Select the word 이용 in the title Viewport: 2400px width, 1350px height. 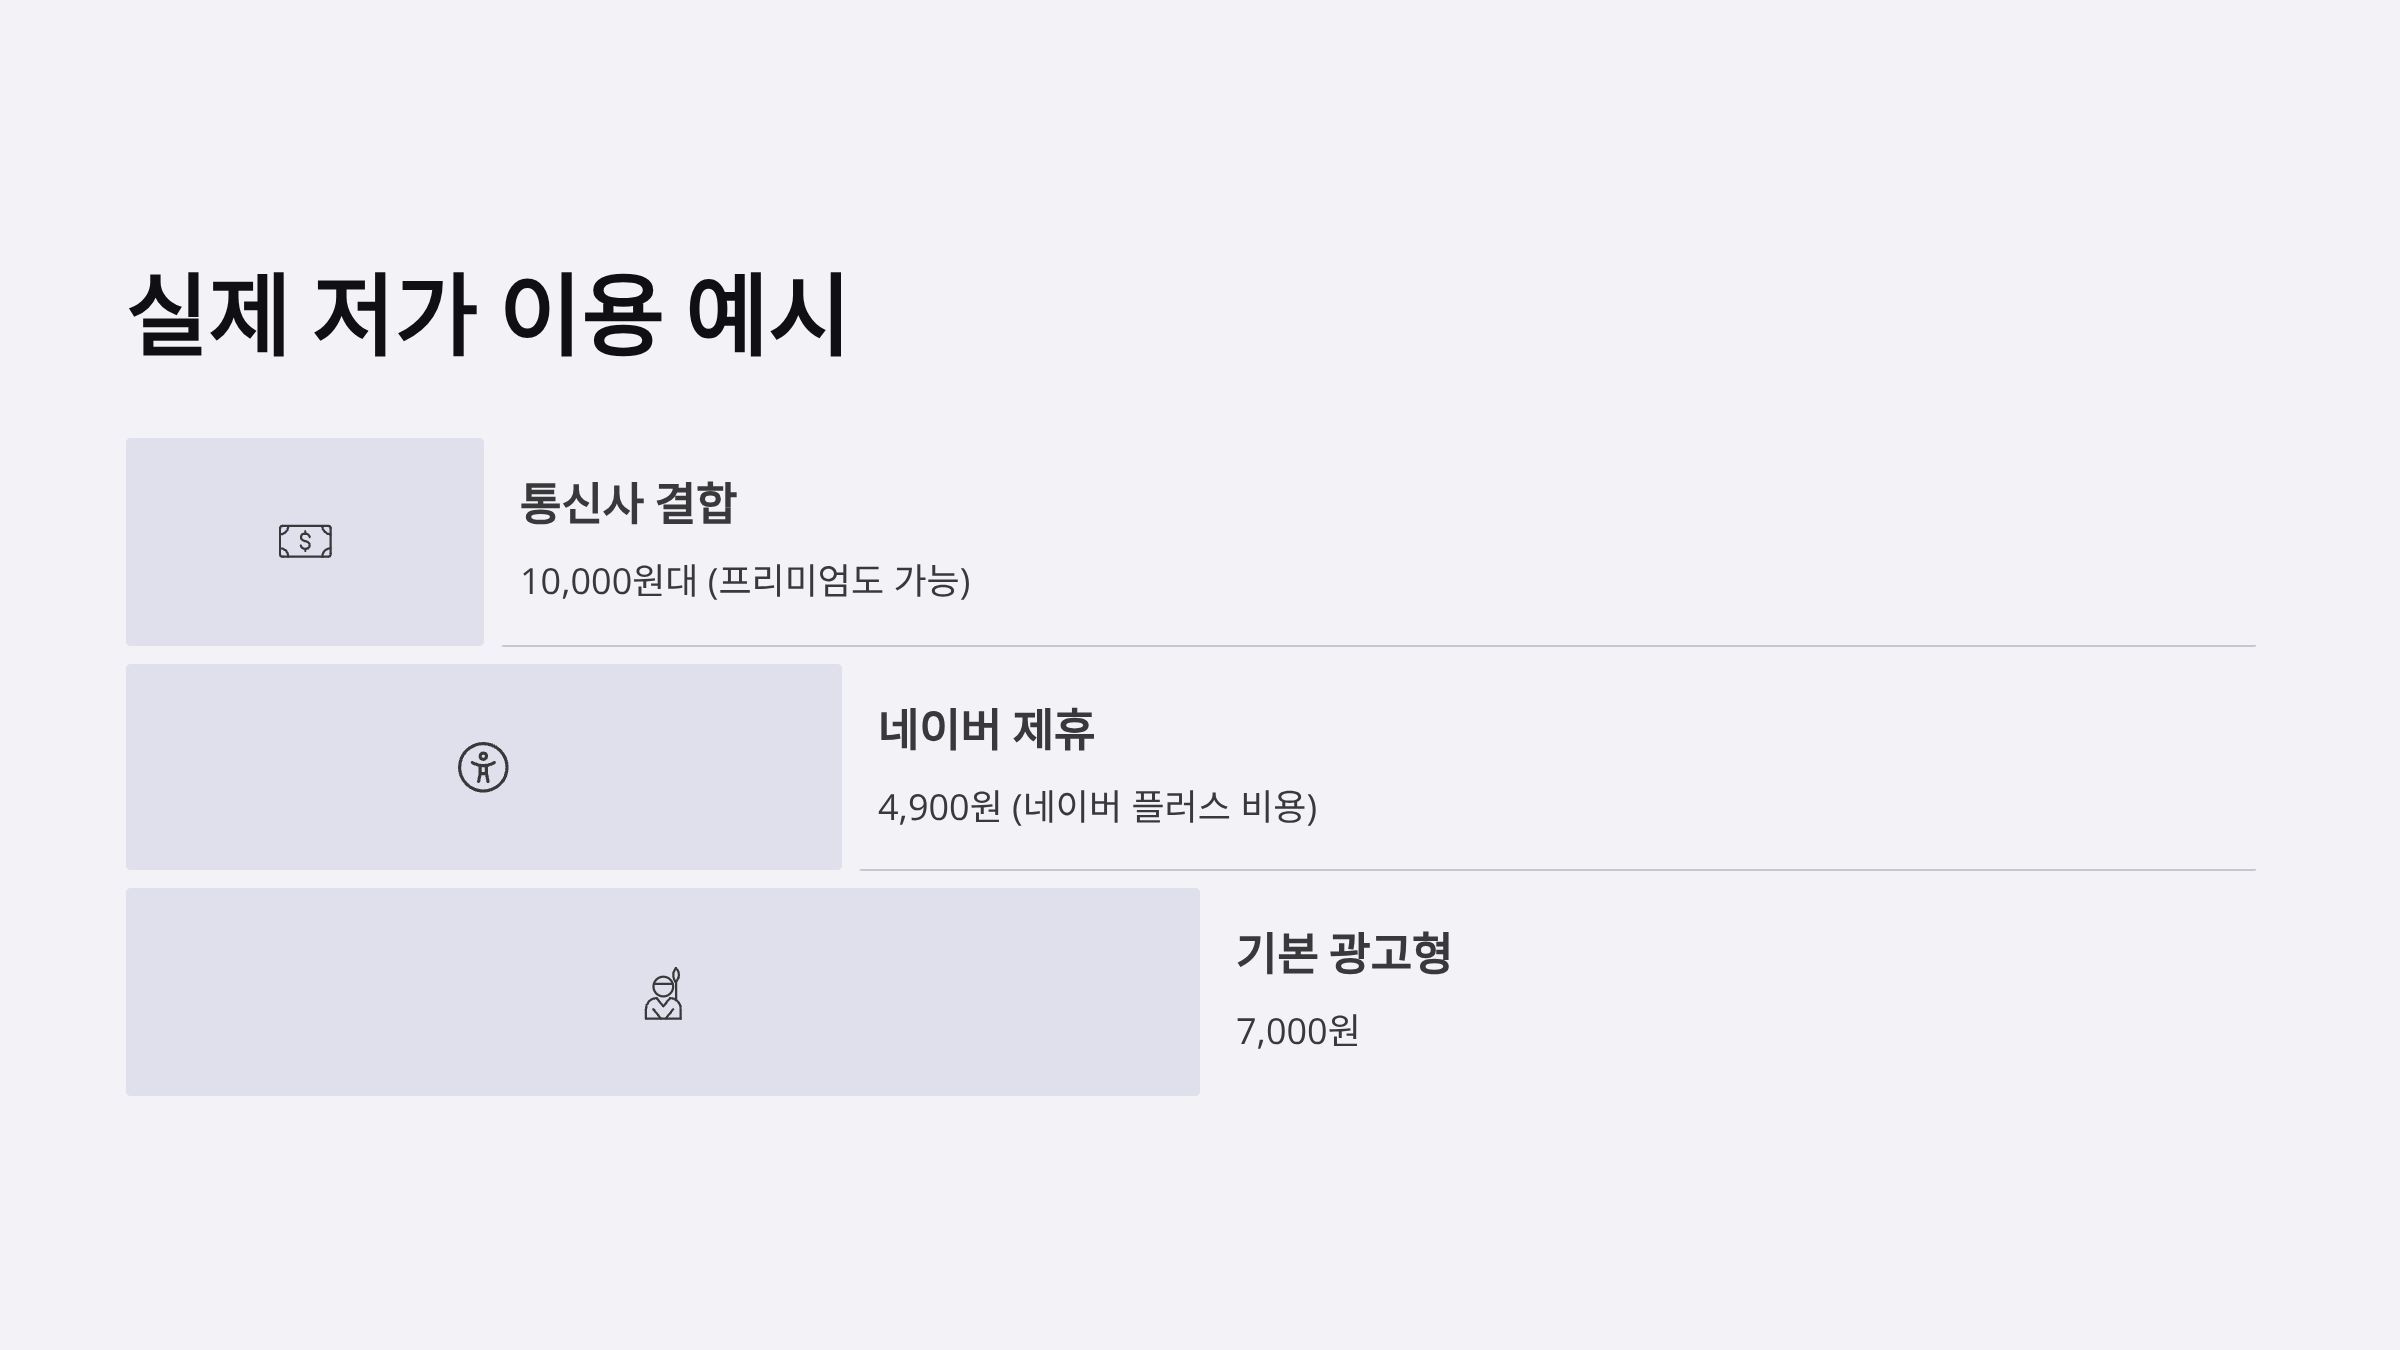coord(580,314)
